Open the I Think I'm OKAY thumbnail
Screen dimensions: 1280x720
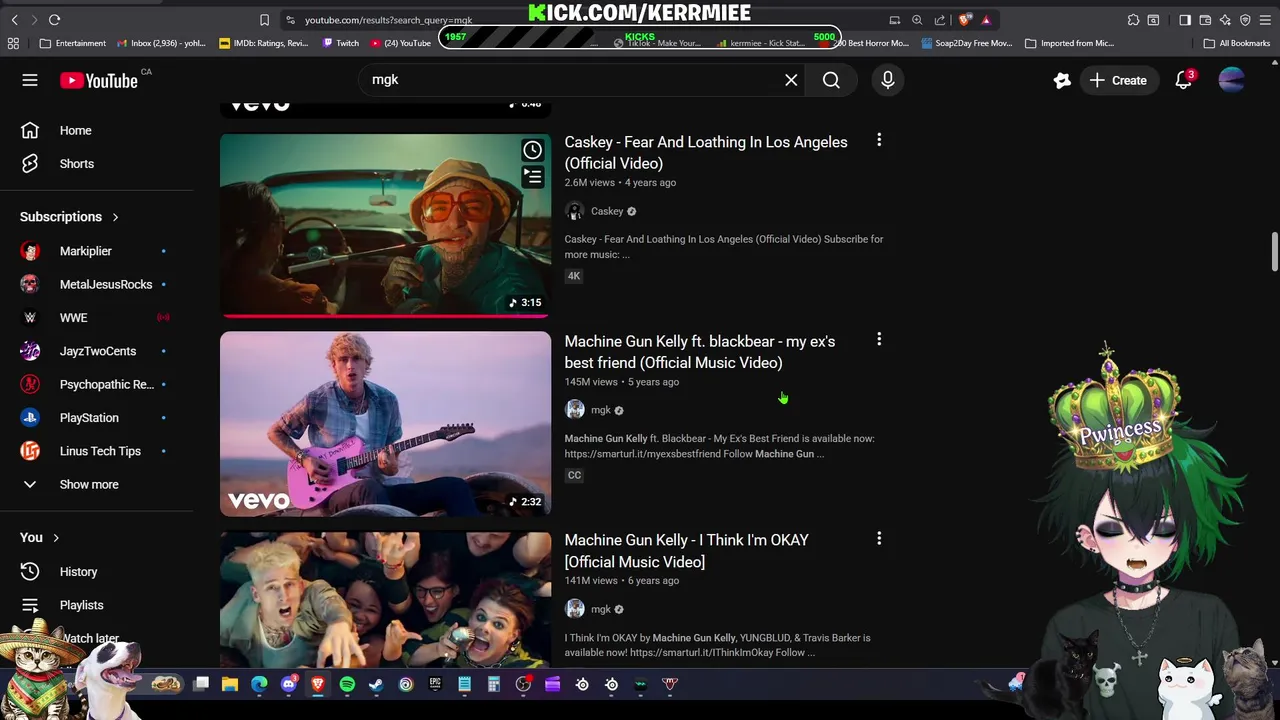pos(385,599)
